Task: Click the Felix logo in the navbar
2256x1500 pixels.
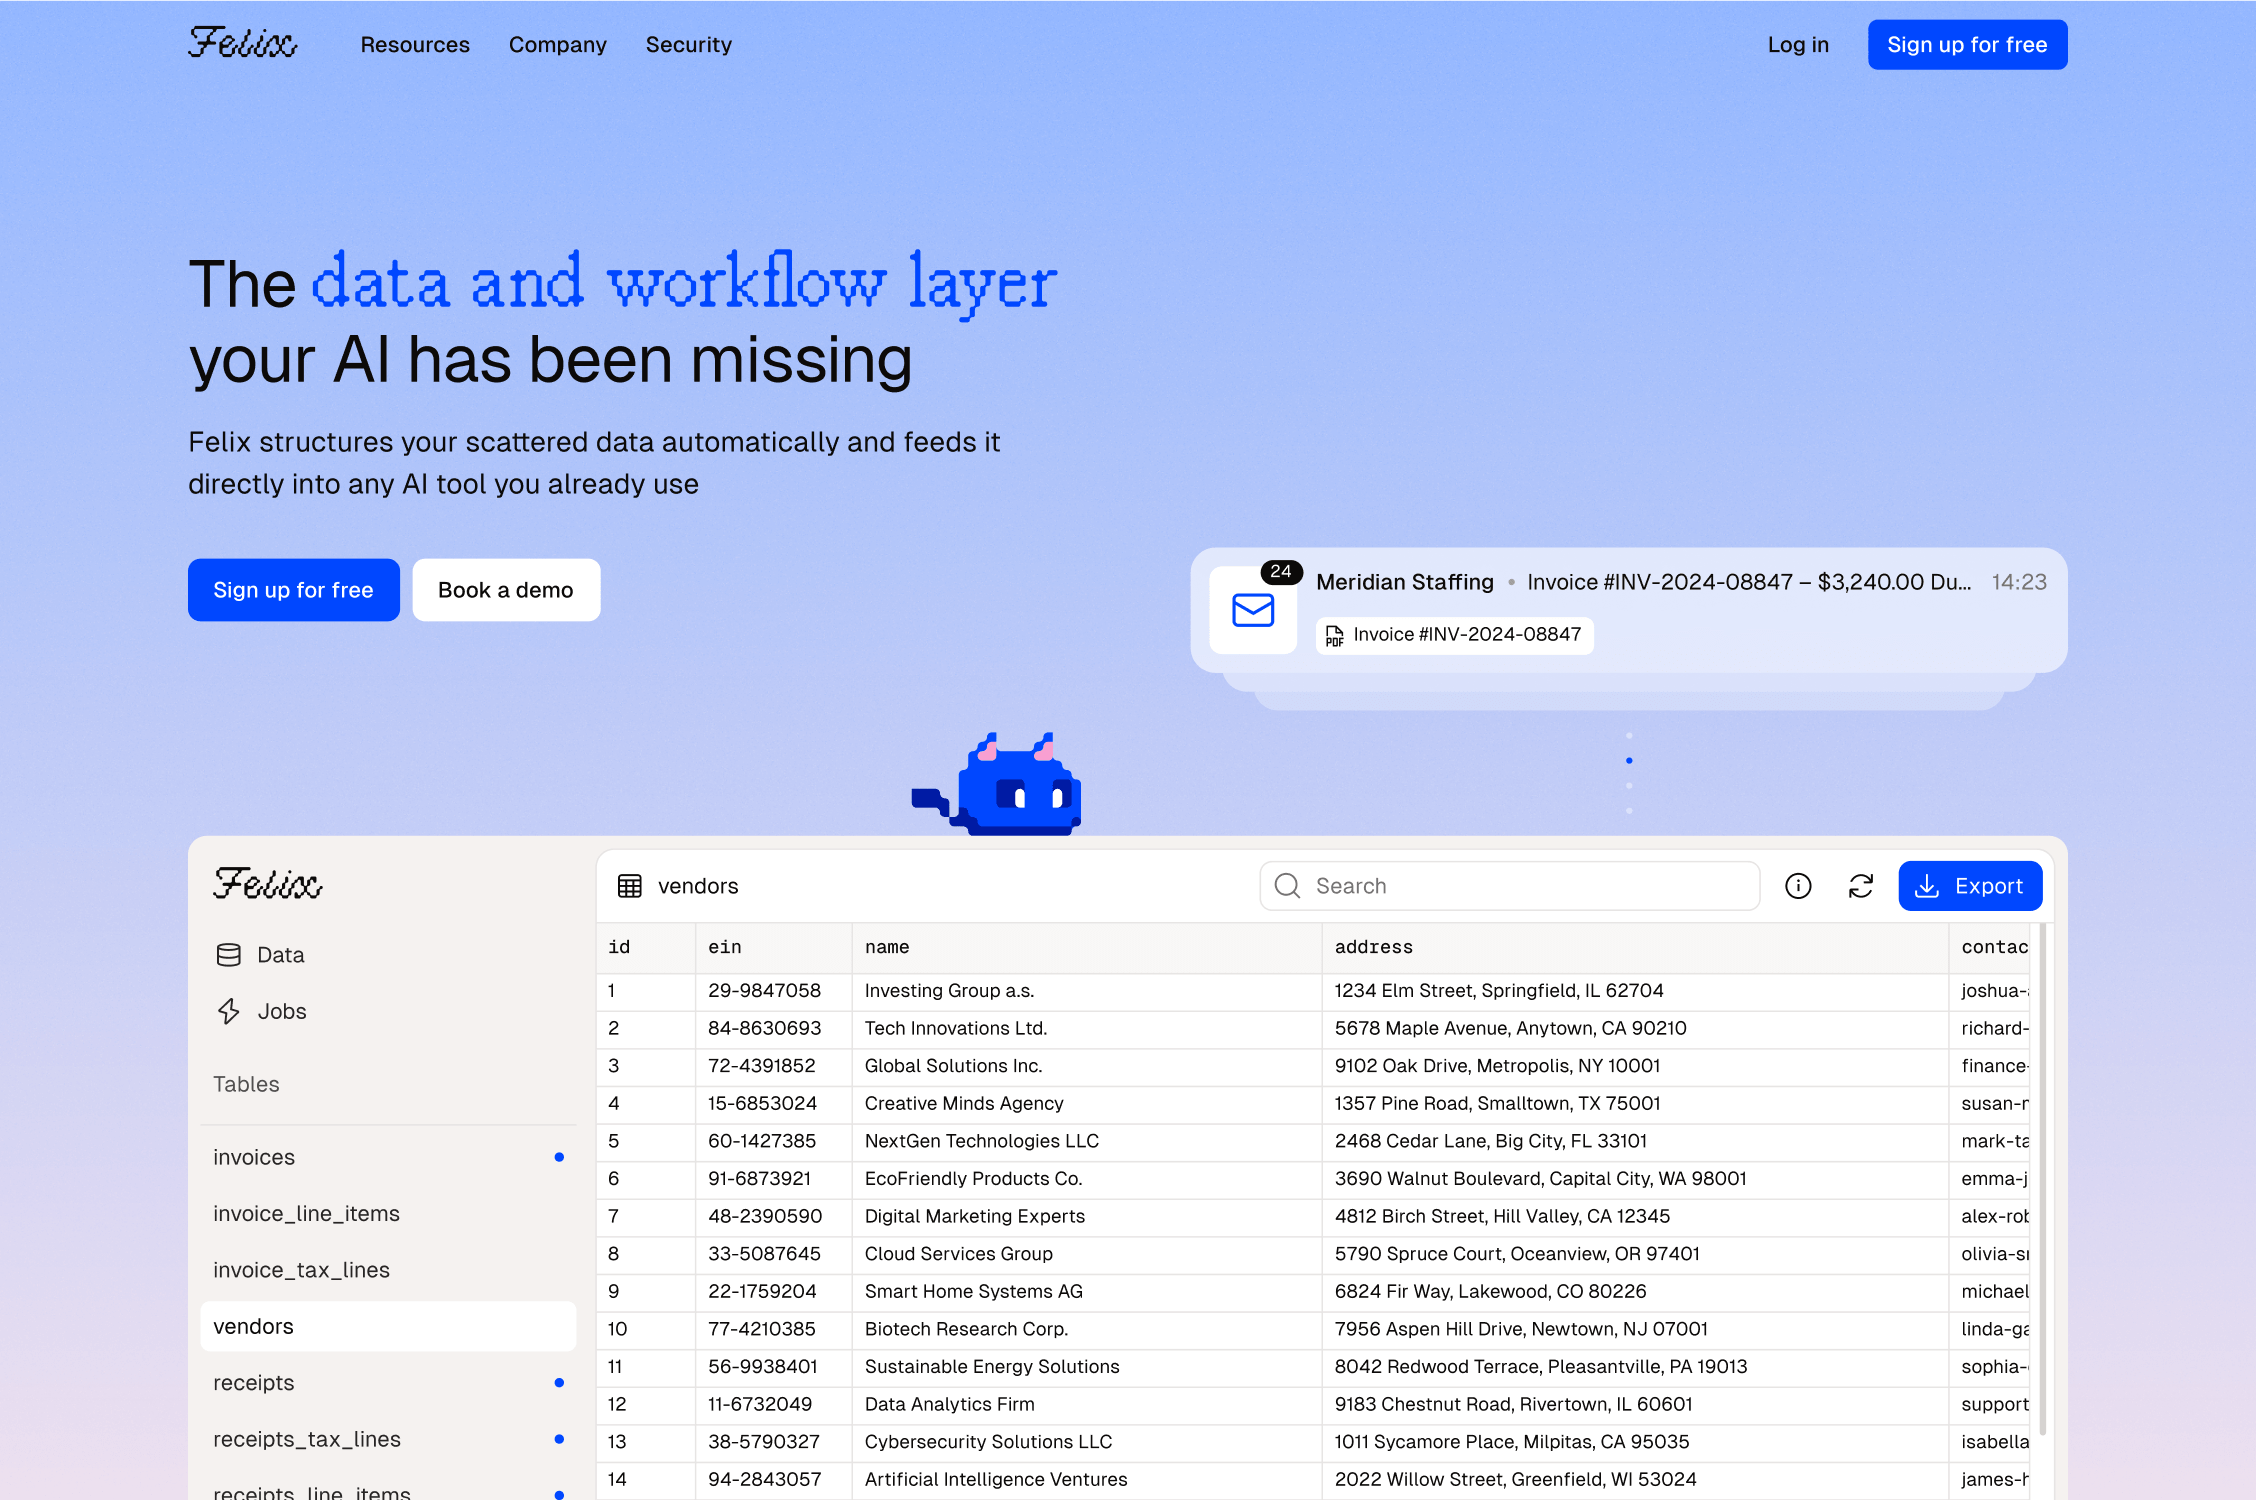Action: click(x=242, y=43)
